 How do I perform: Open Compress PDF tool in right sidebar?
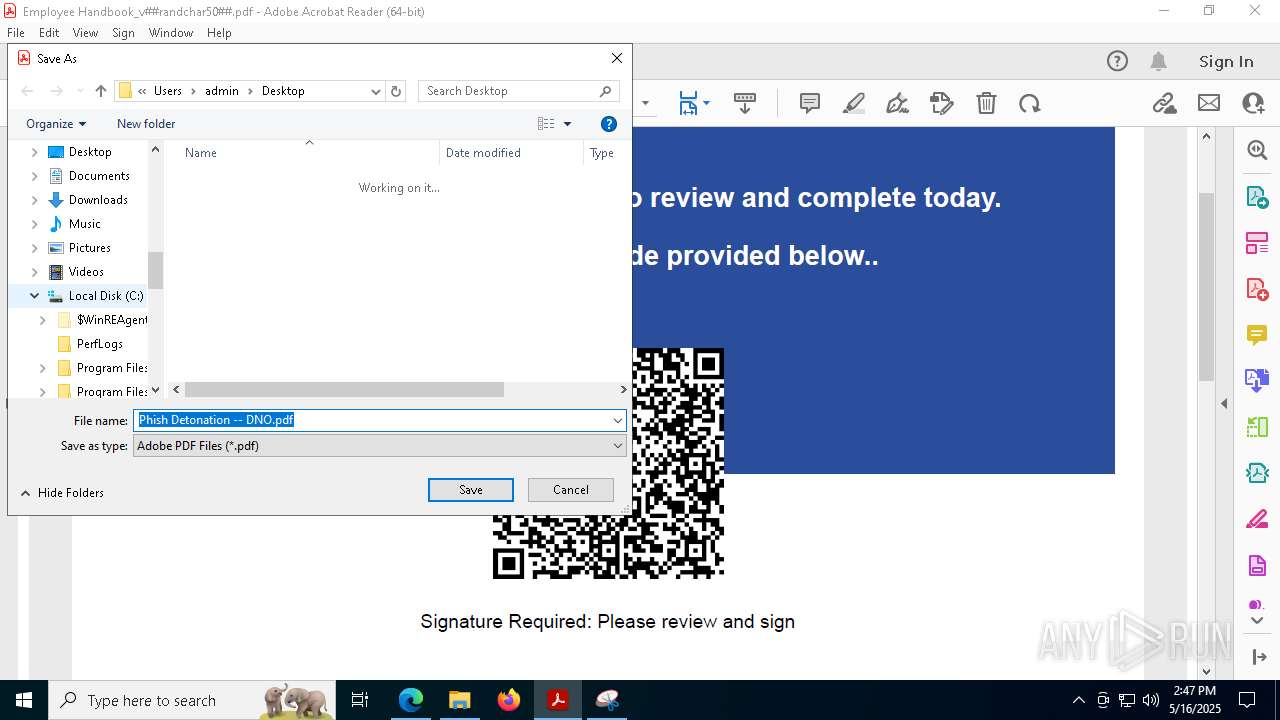1257,427
